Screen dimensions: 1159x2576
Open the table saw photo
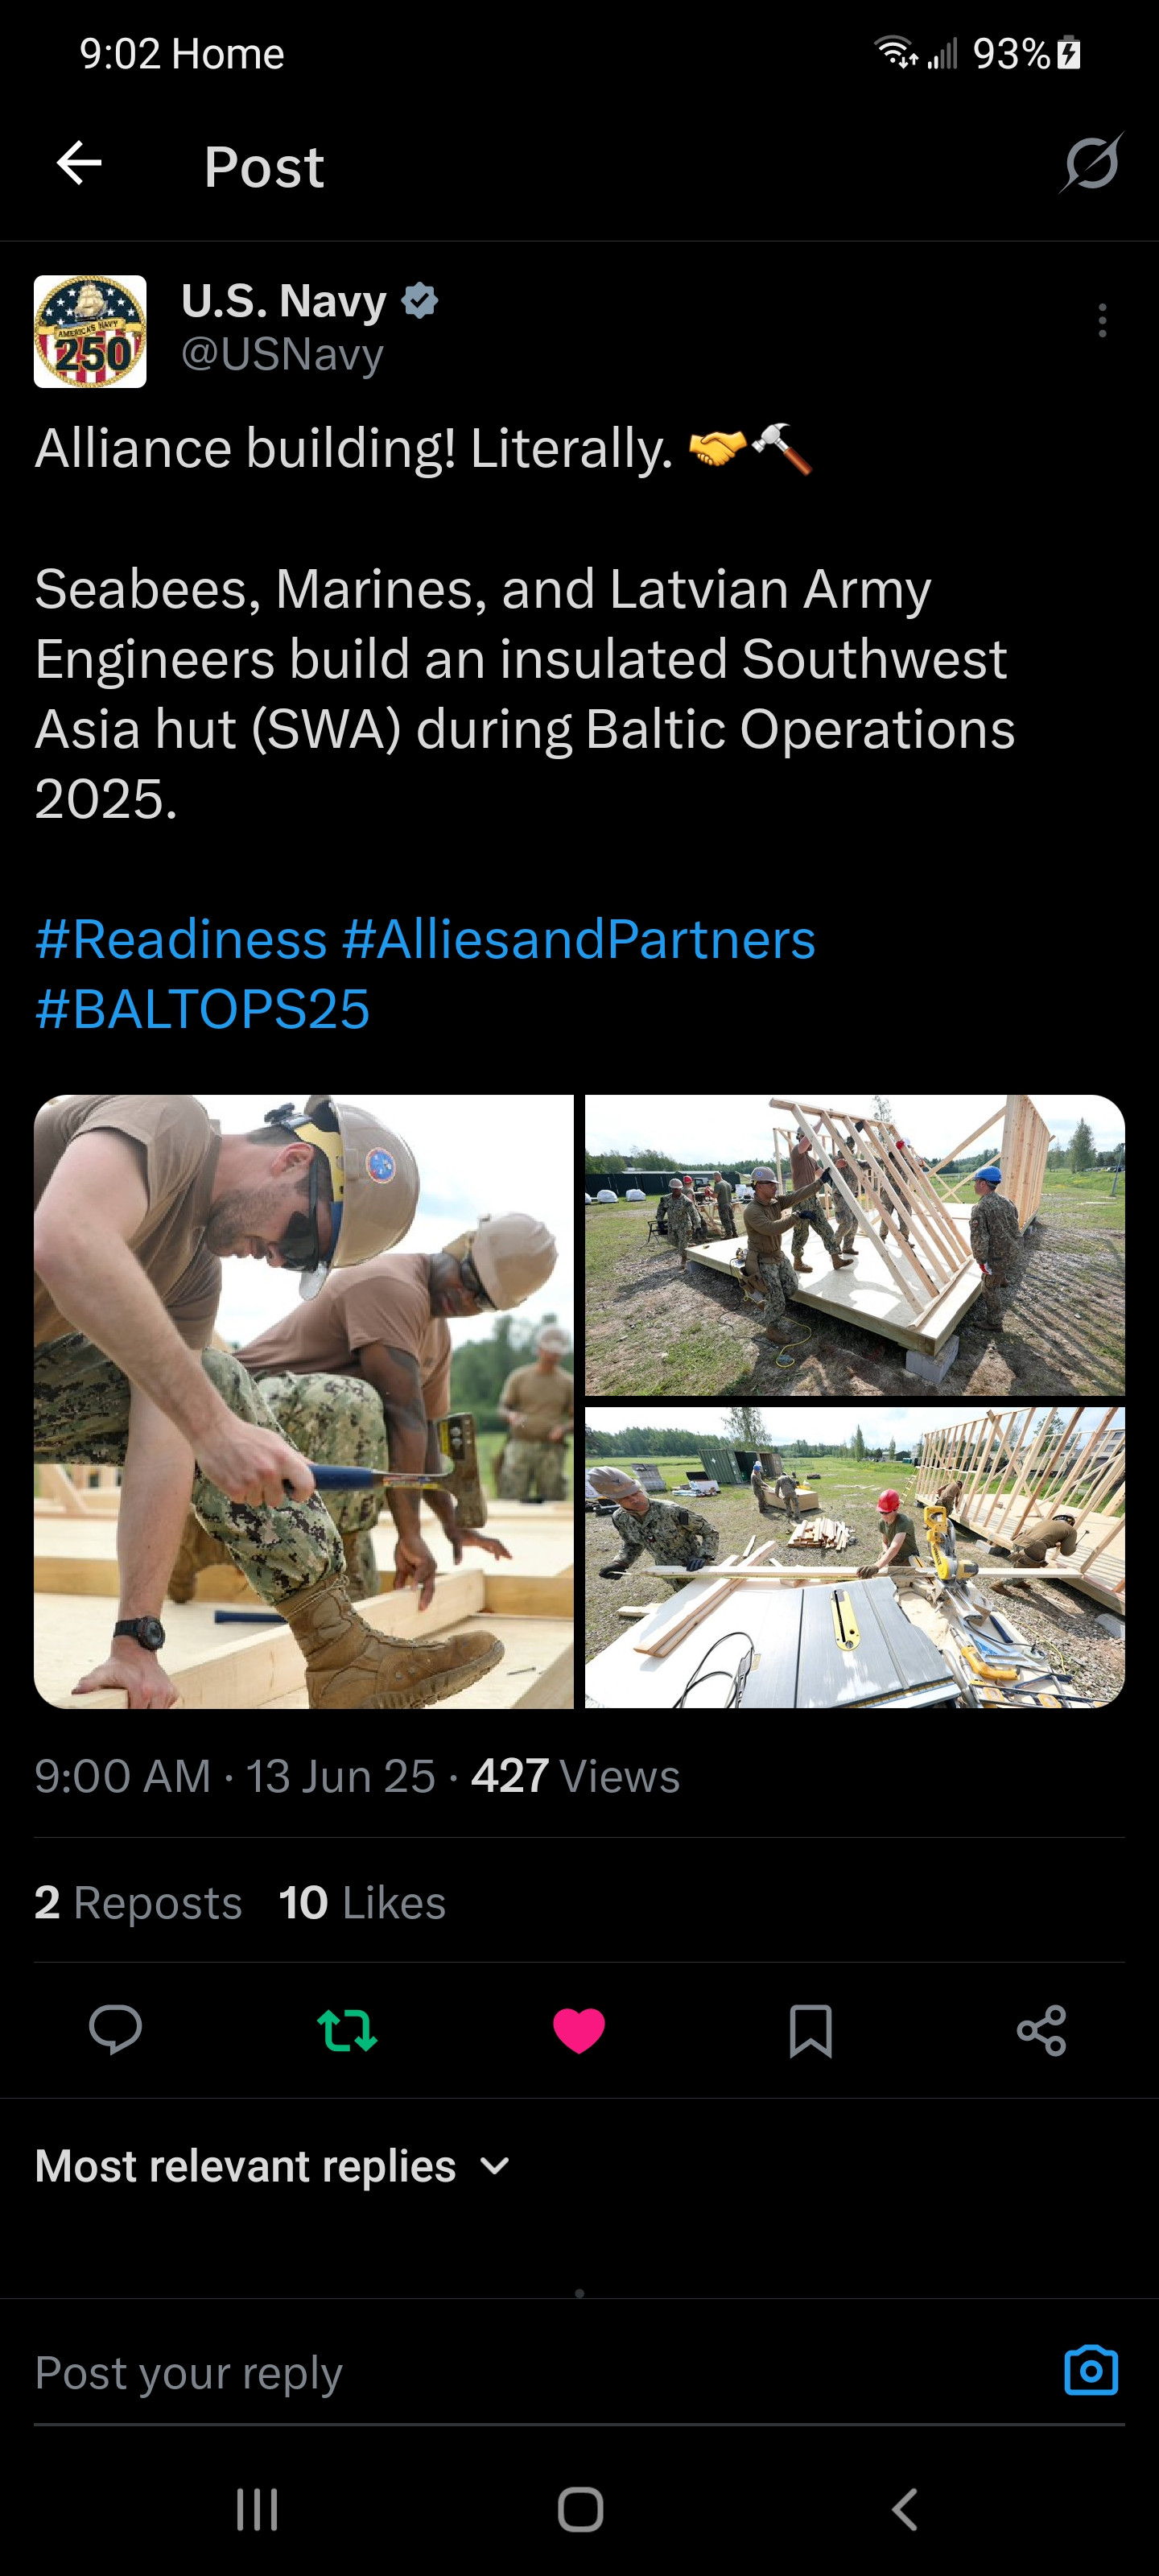(855, 1557)
